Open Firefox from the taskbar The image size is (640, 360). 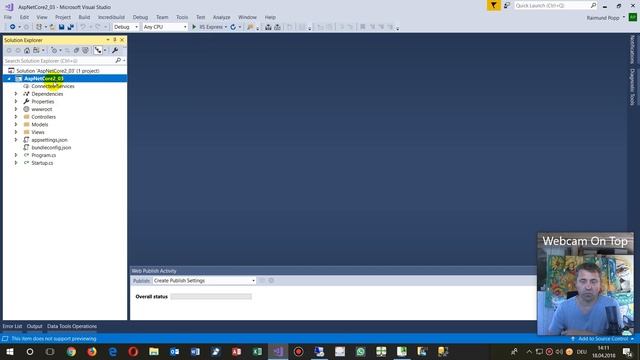tap(92, 351)
